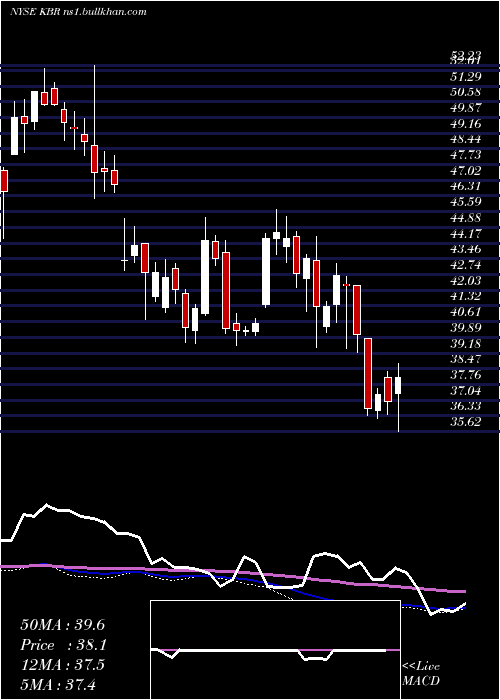Click the 44.88 price axis label

tap(466, 217)
